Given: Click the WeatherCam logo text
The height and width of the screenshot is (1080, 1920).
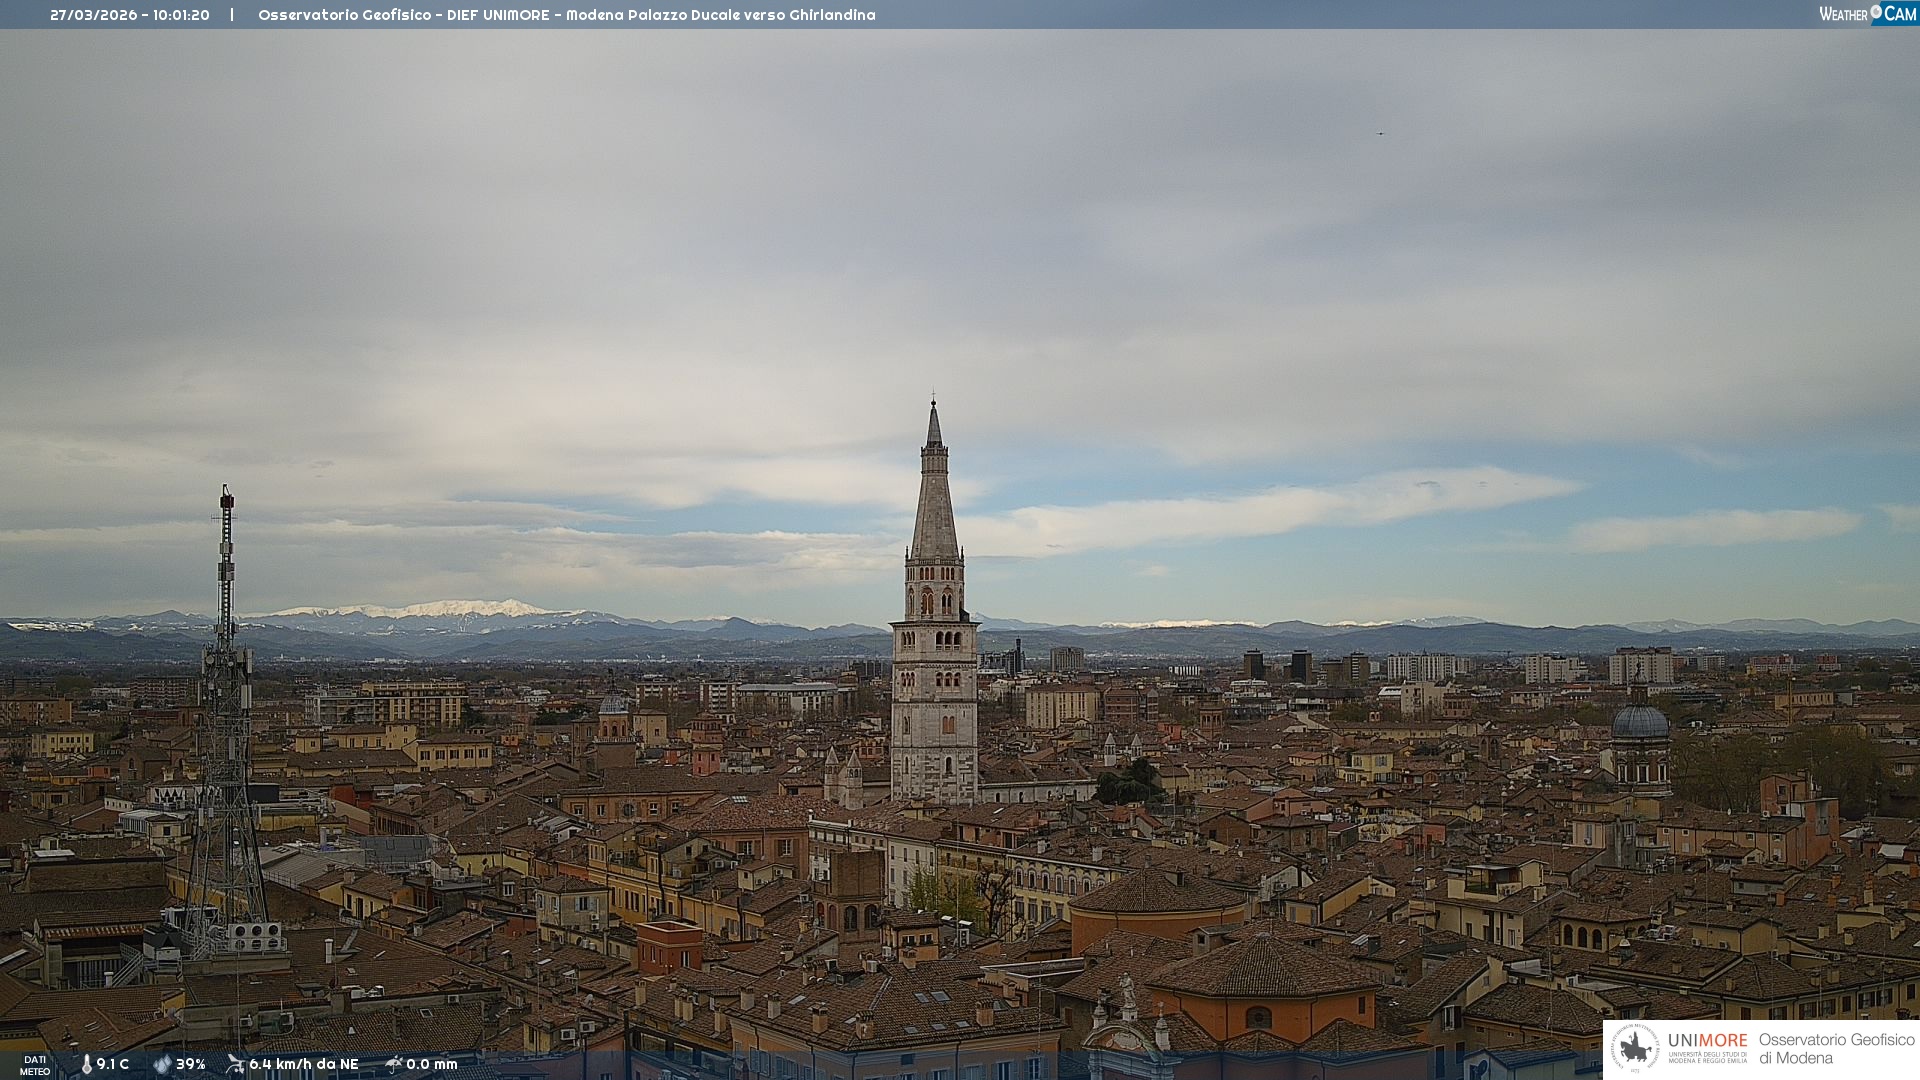Looking at the screenshot, I should (x=1844, y=14).
